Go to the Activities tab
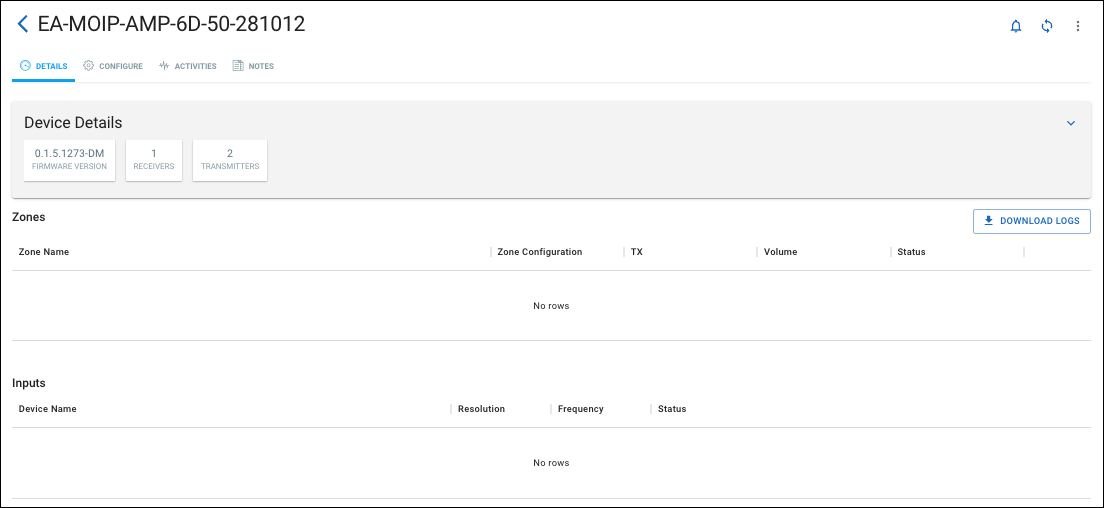 [x=188, y=66]
